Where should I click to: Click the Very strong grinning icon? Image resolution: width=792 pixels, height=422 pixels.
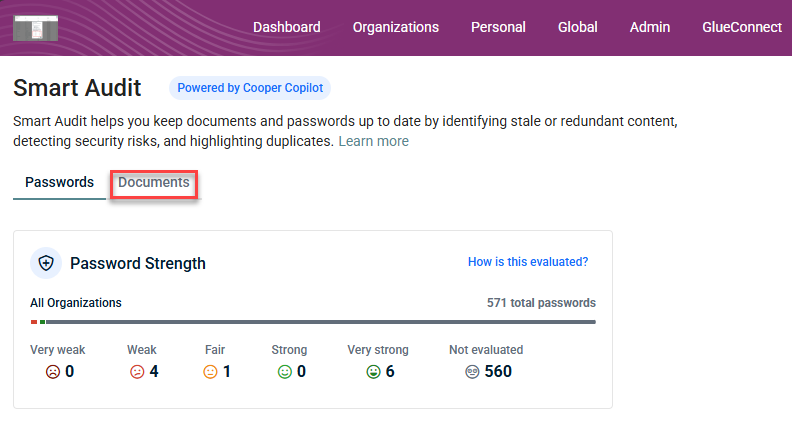tap(373, 372)
